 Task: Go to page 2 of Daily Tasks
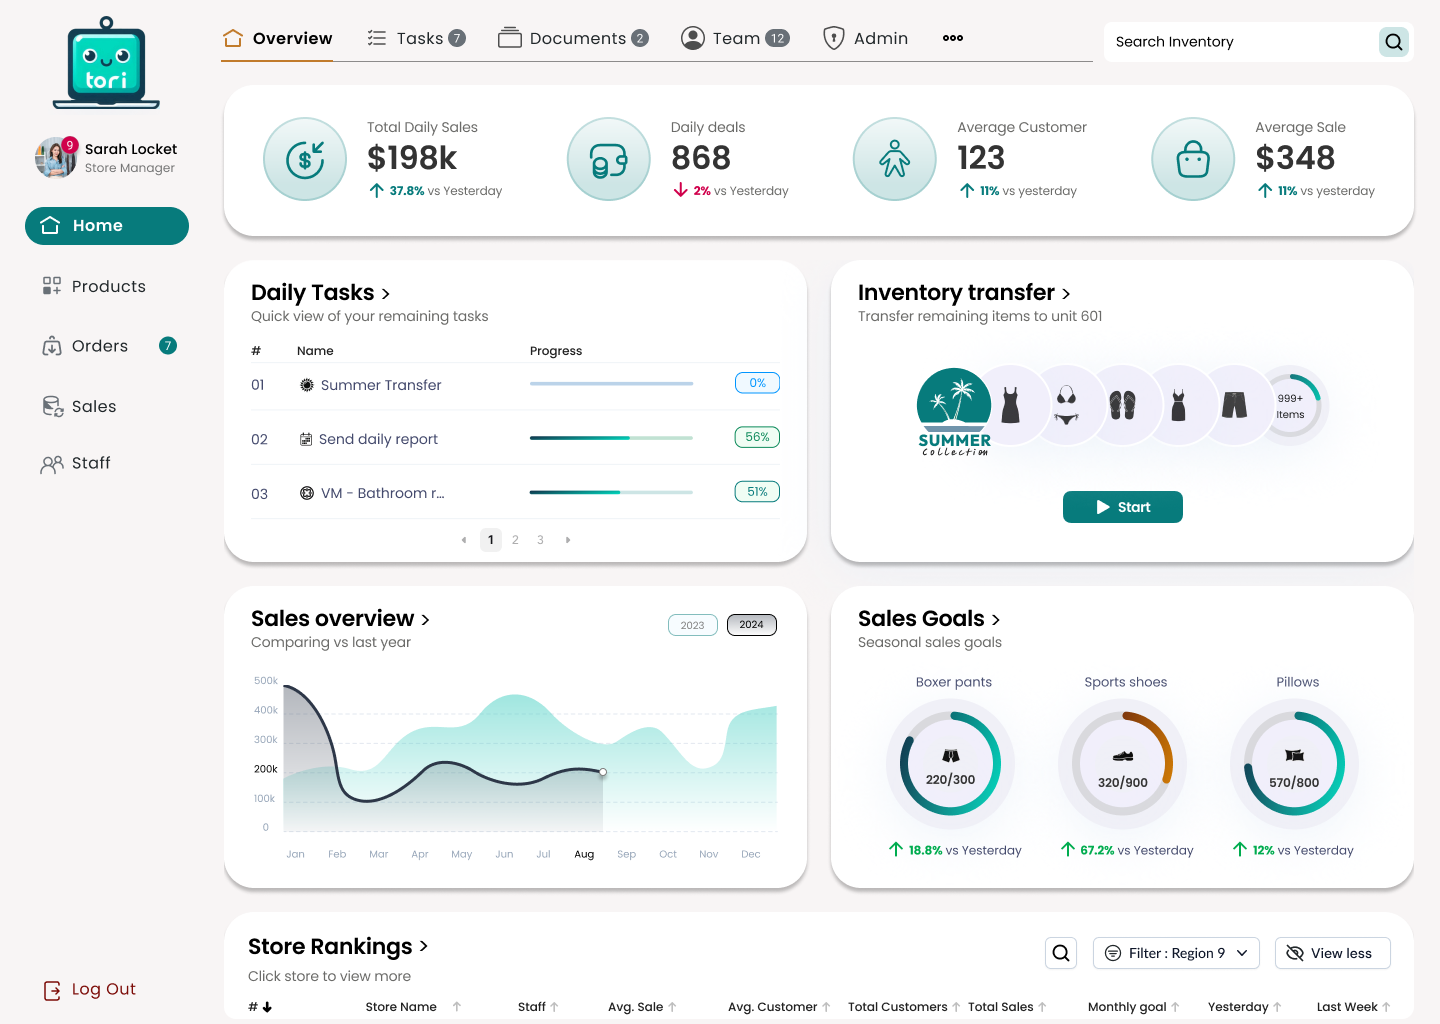(x=515, y=540)
